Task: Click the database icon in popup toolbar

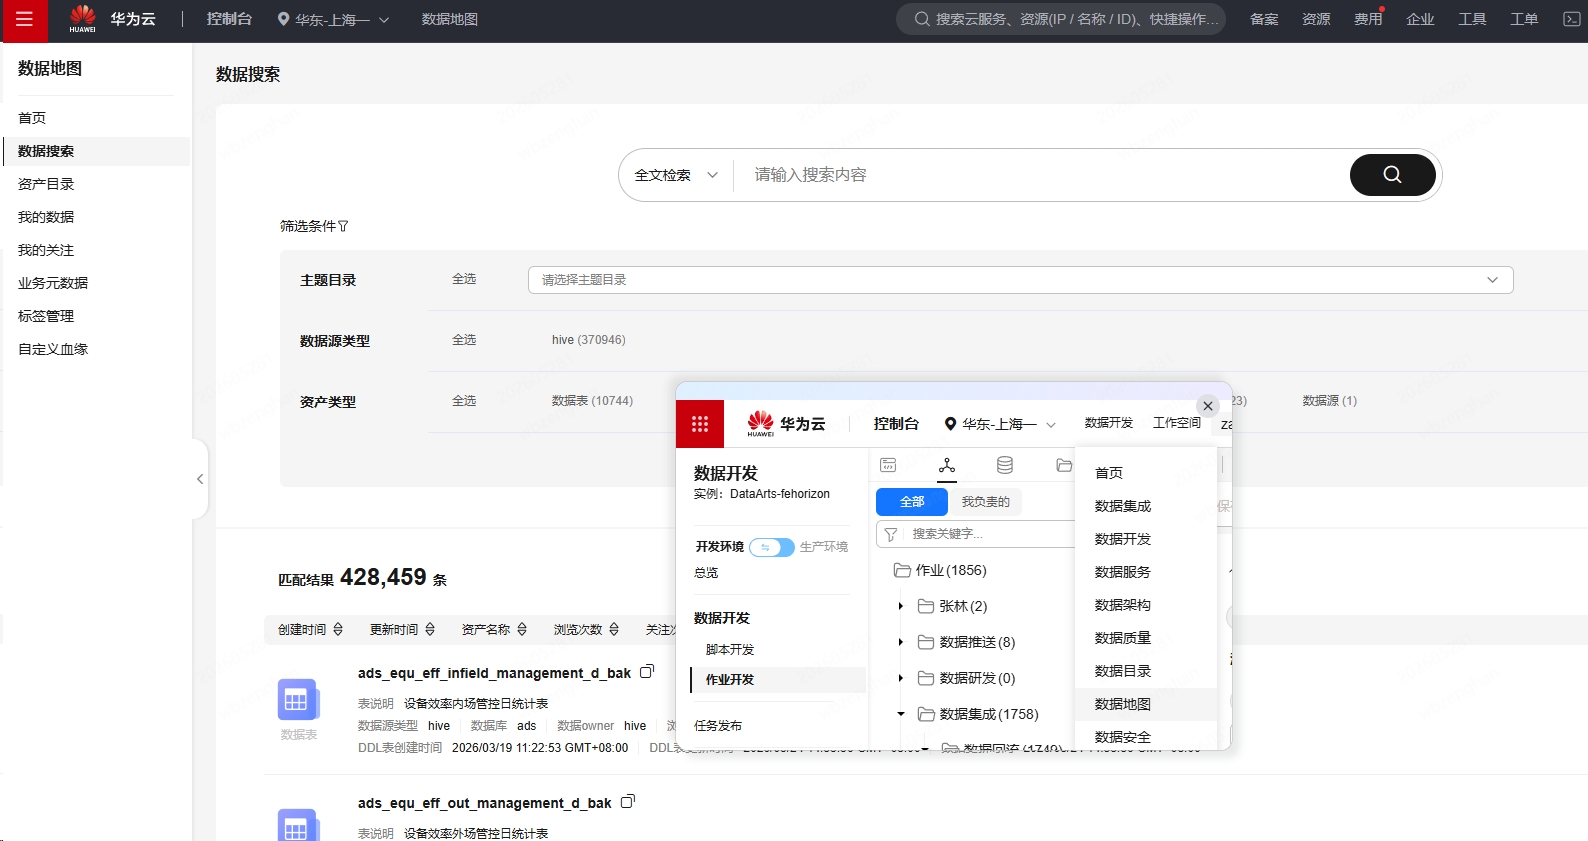Action: point(1005,465)
